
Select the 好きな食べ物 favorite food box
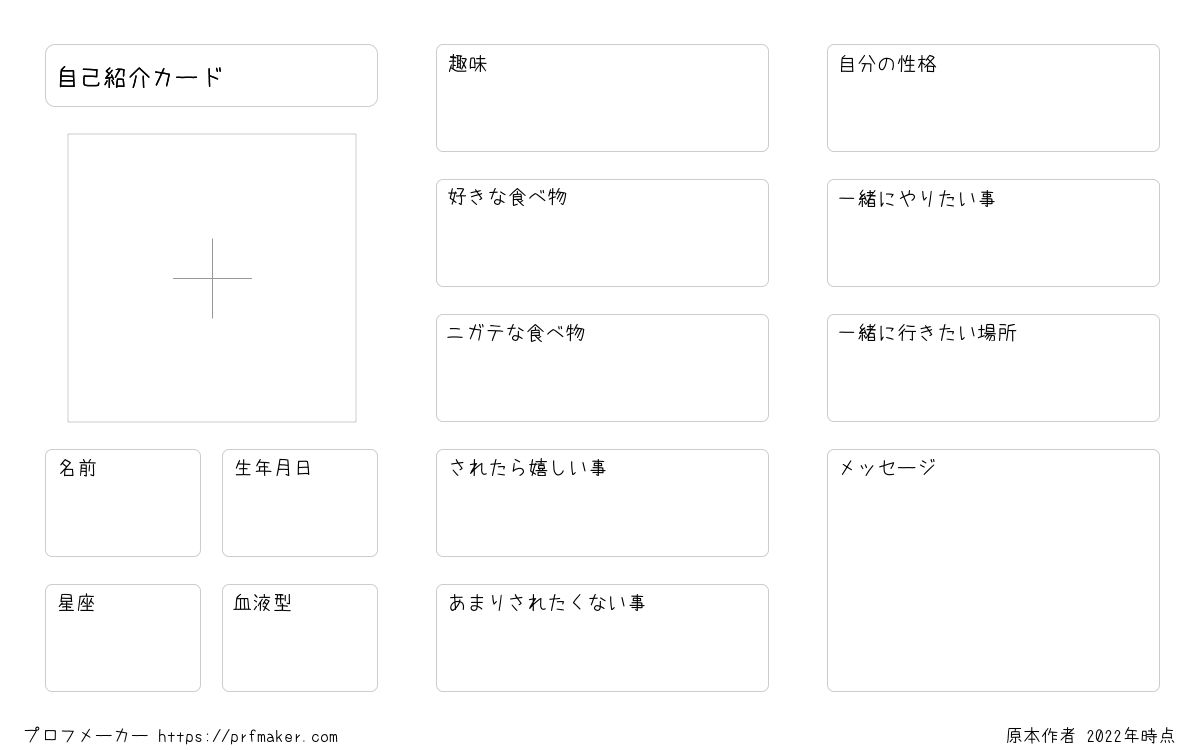[x=602, y=233]
